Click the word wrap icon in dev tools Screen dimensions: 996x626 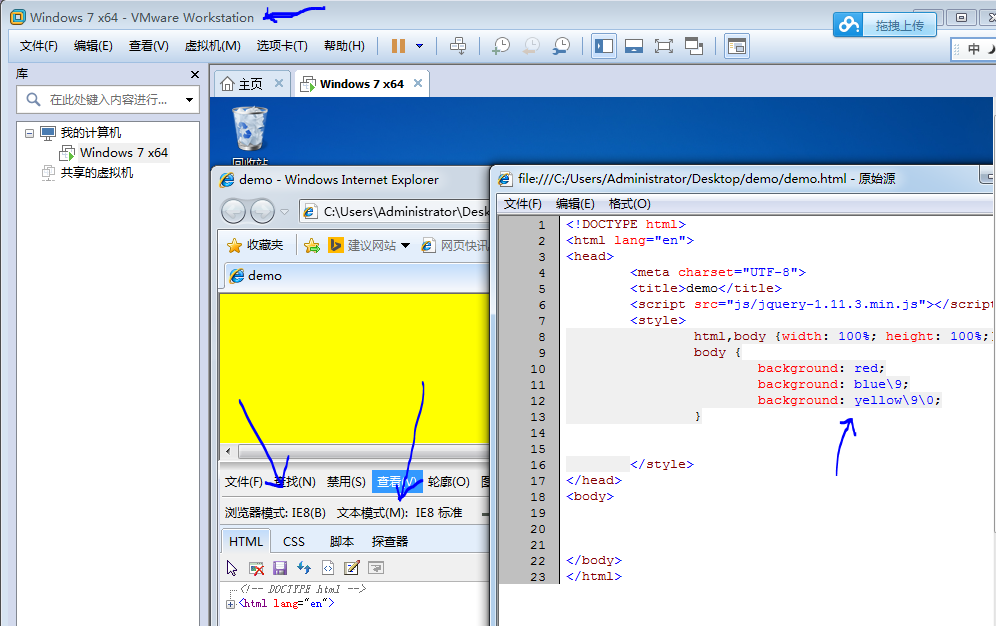(376, 568)
